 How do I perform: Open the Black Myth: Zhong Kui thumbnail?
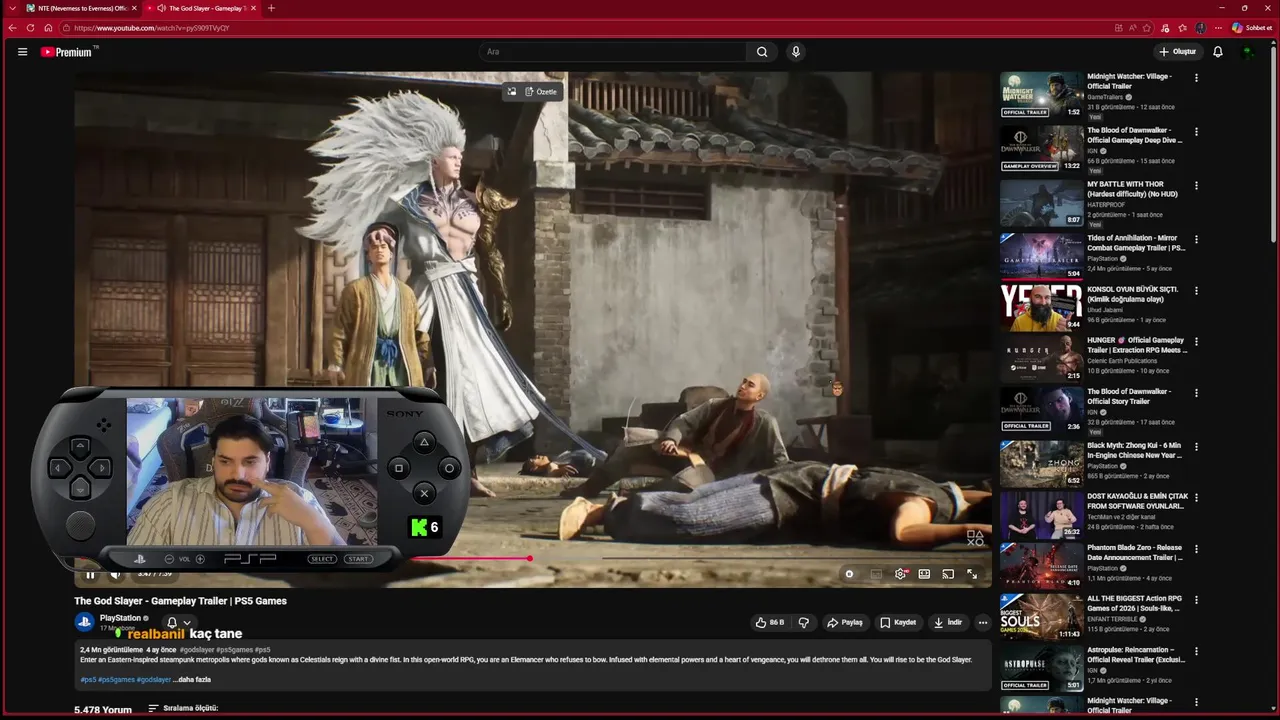[x=1041, y=463]
